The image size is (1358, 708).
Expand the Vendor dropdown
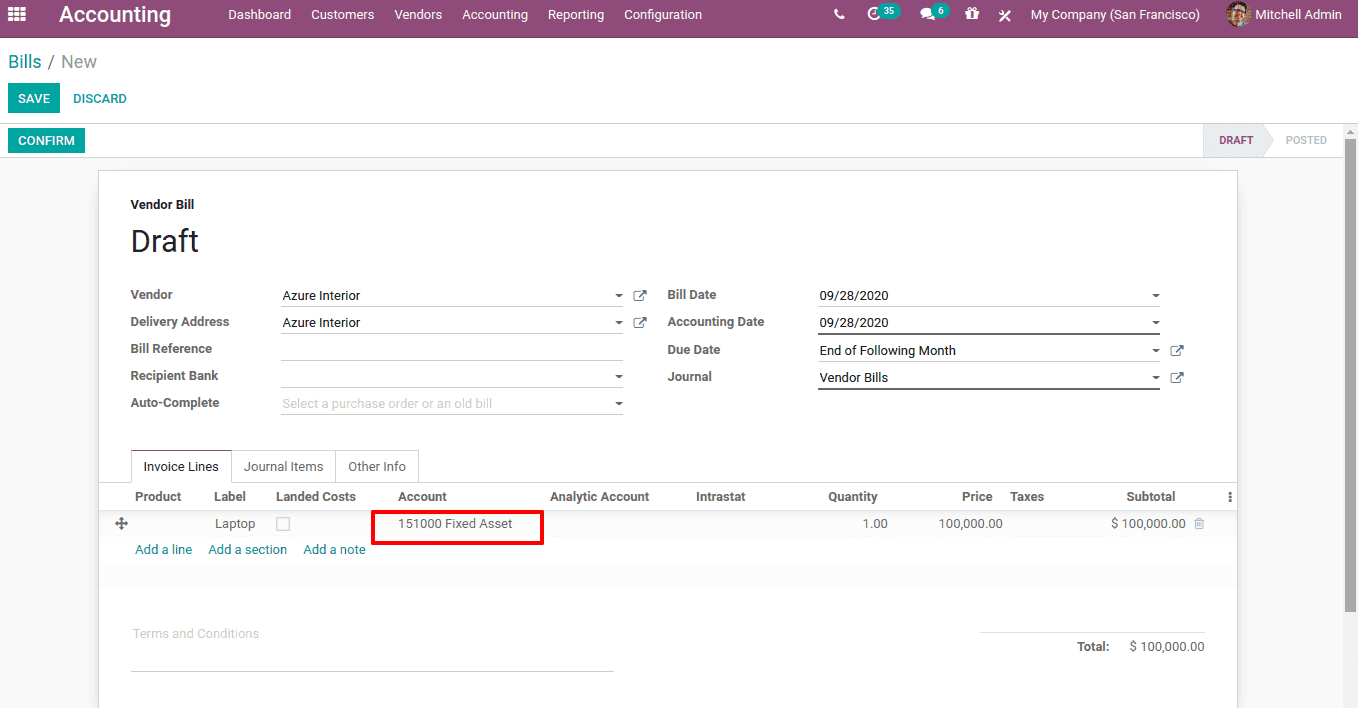(x=619, y=296)
